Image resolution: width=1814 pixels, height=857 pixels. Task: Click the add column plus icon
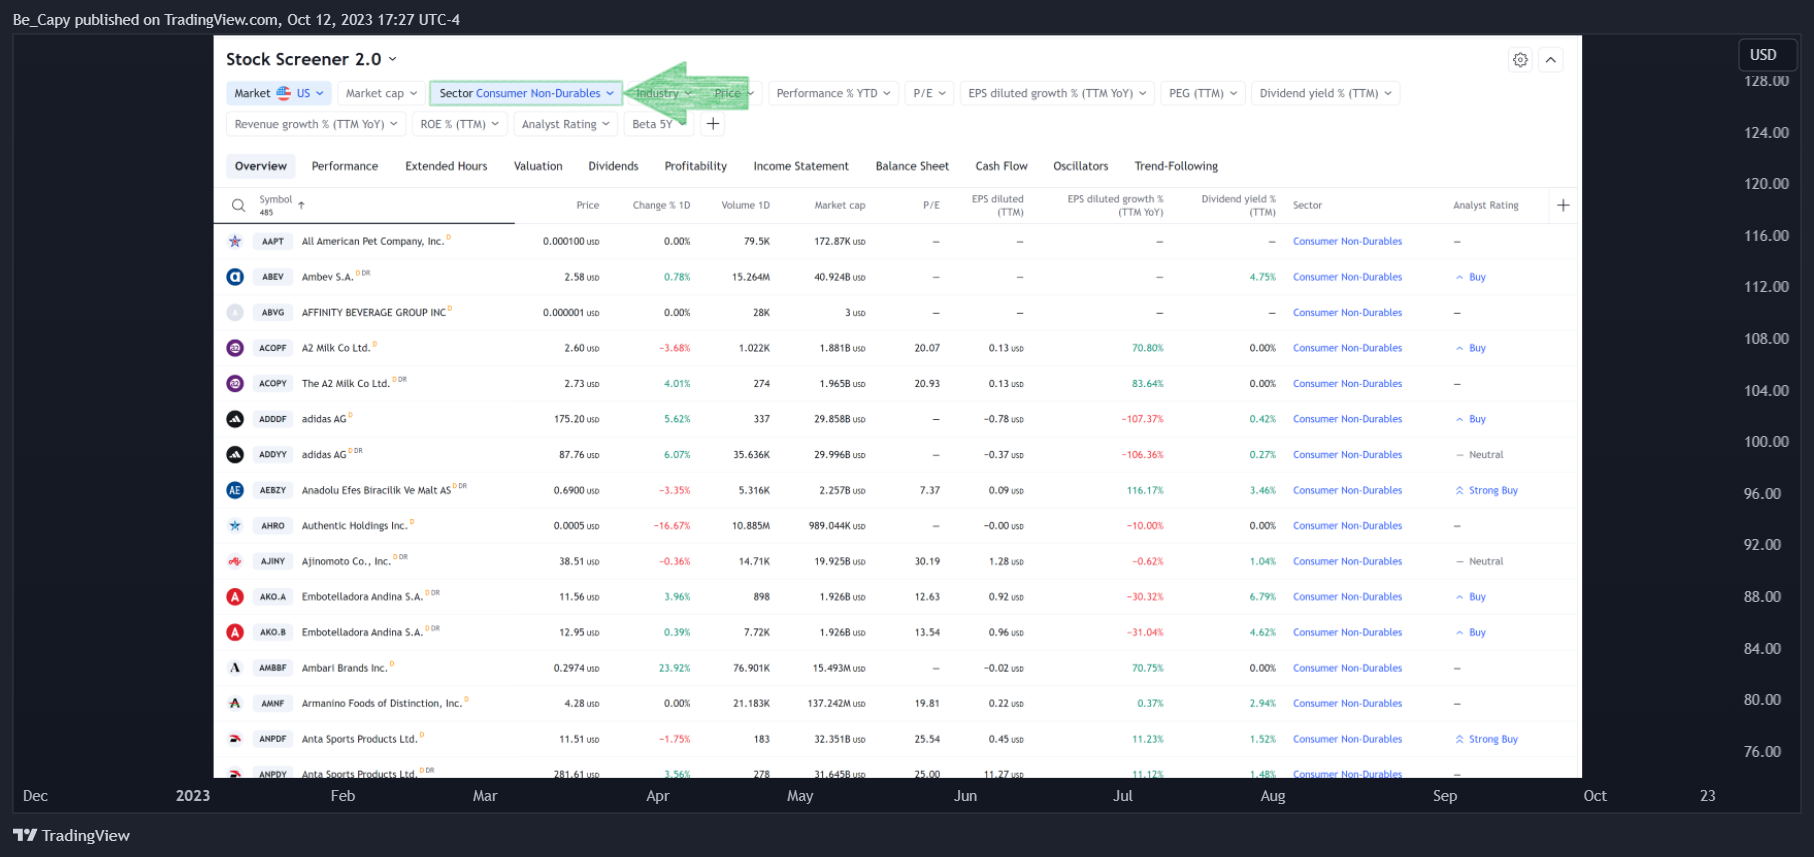click(1563, 205)
